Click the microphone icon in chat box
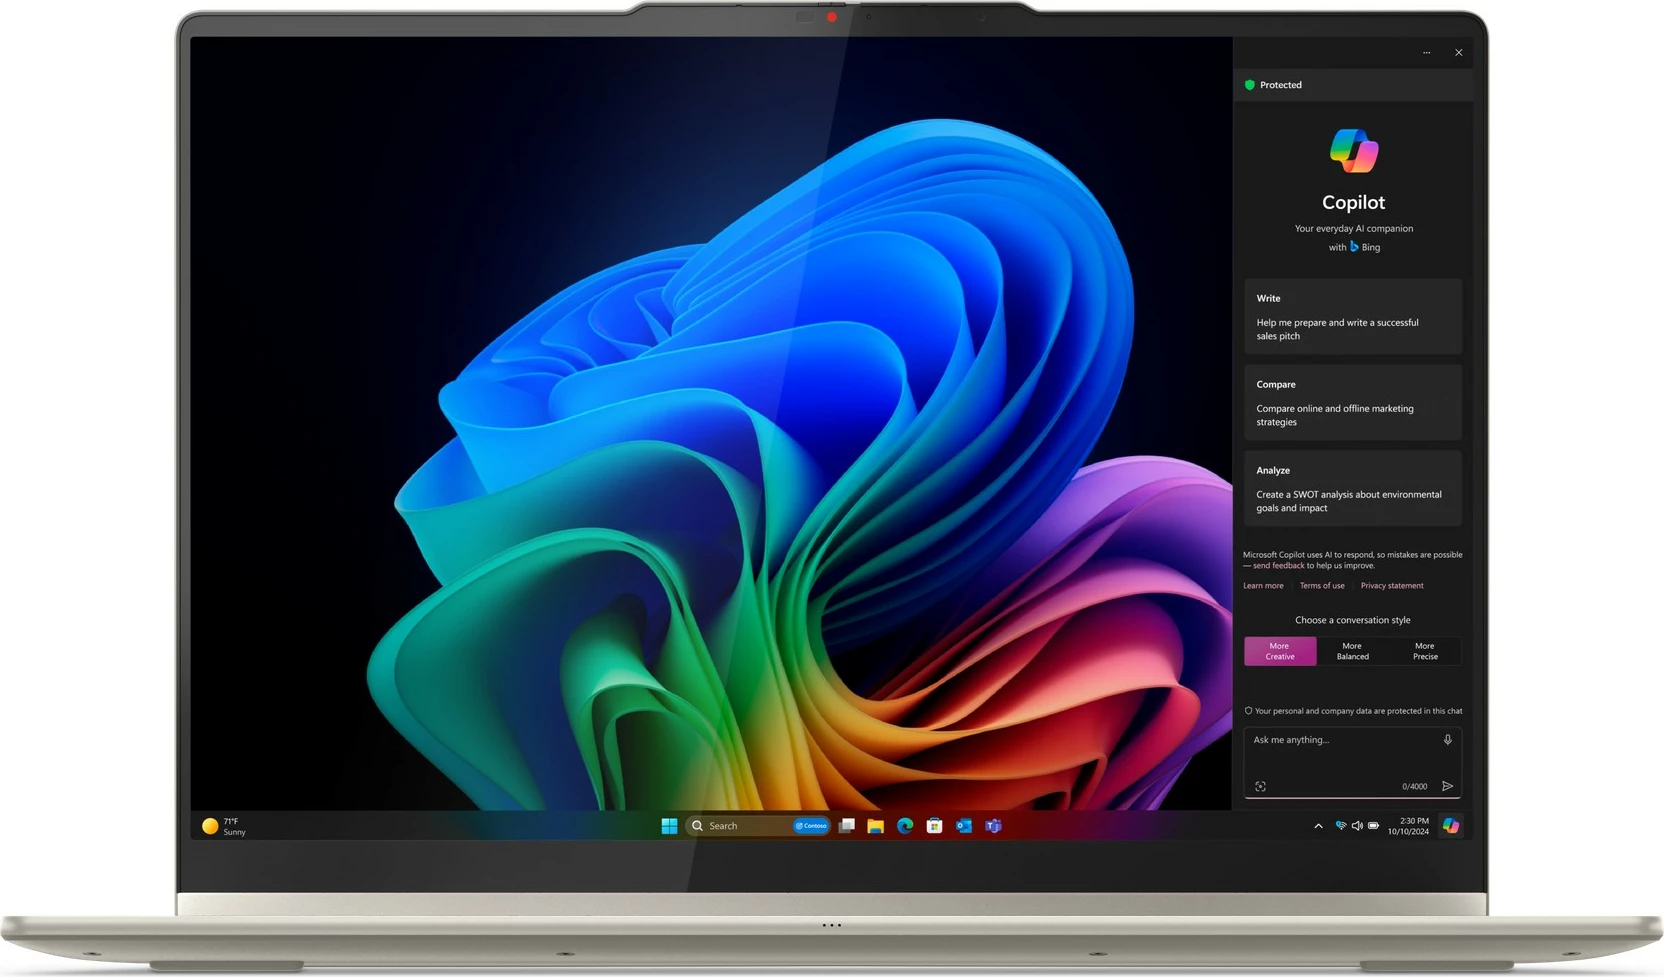Viewport: 1664px width, 977px height. 1447,740
